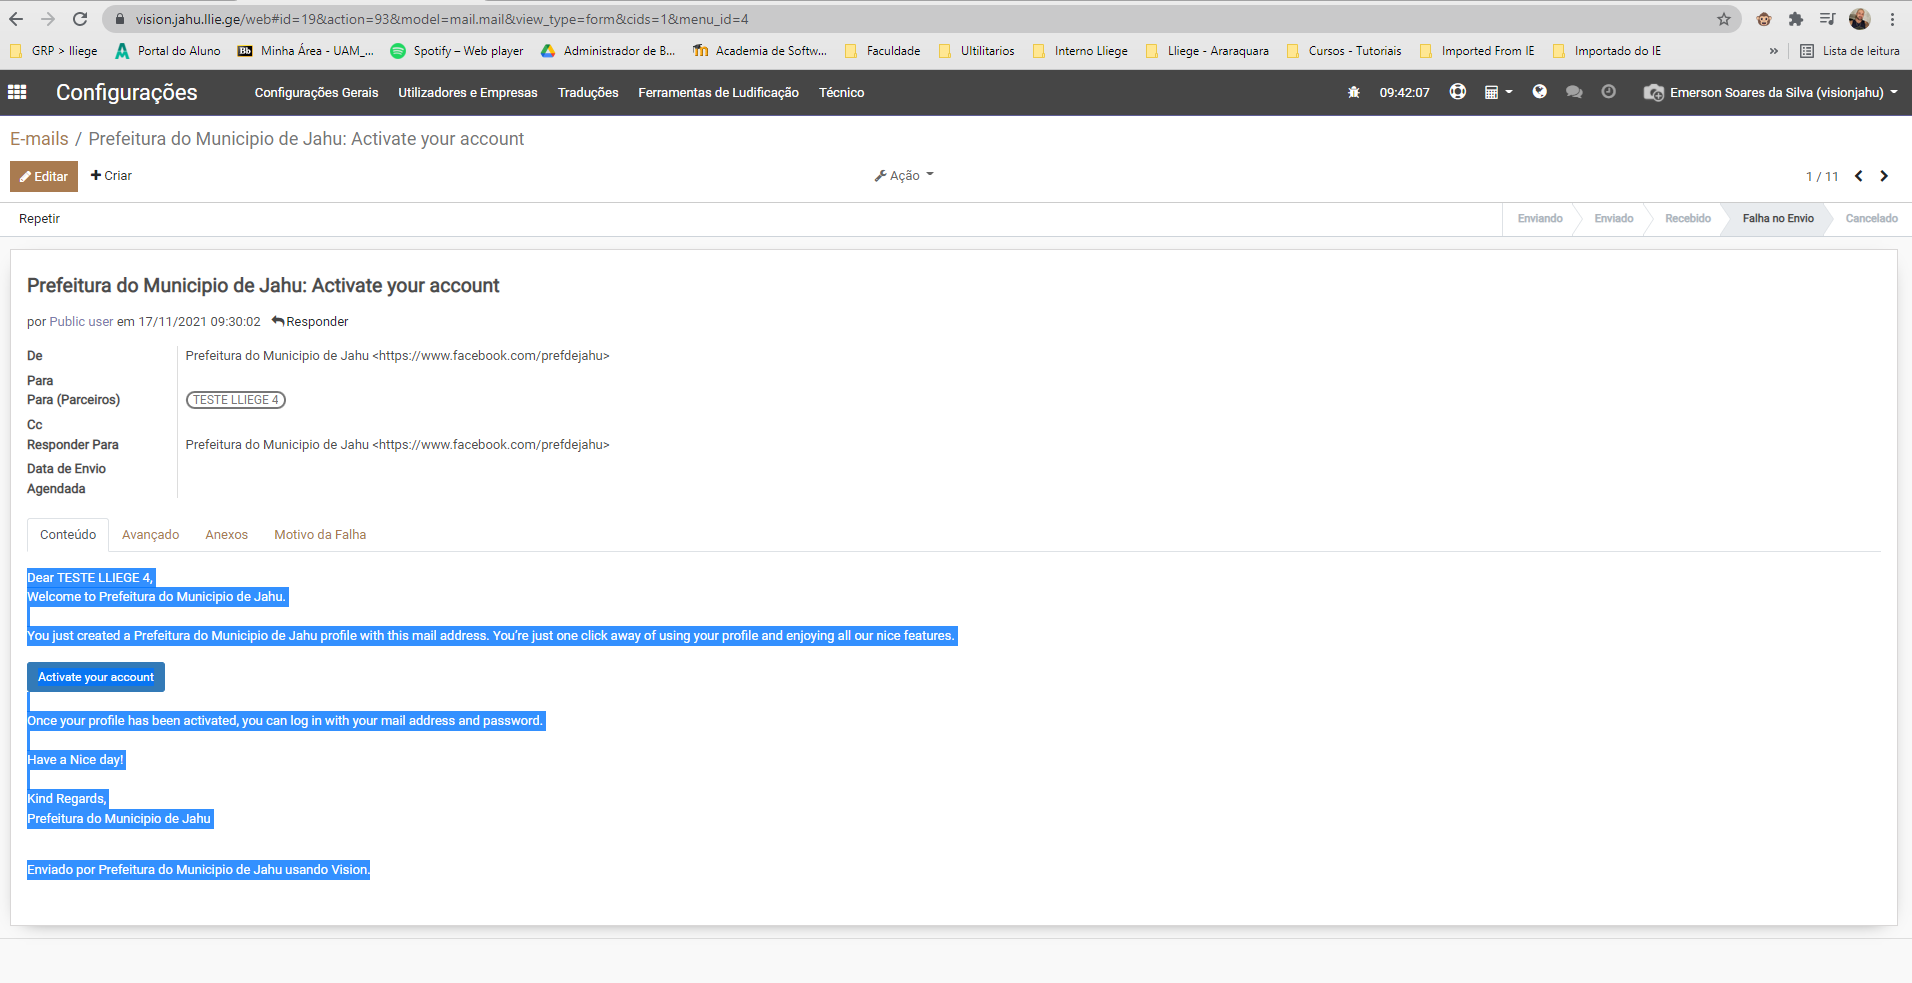The width and height of the screenshot is (1912, 983).
Task: Set status to Recebido
Action: (x=1687, y=219)
